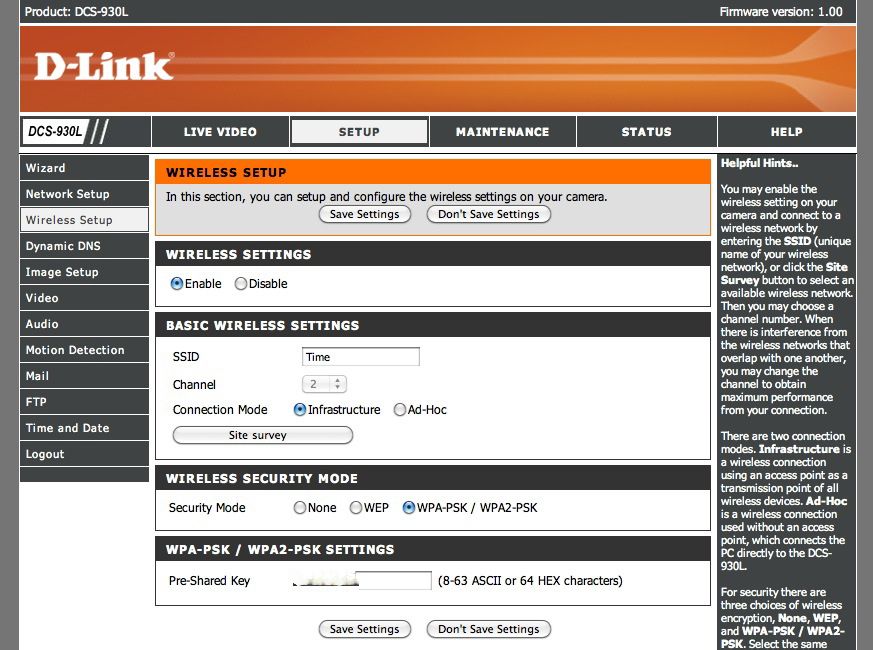Viewport: 873px width, 650px height.
Task: Click the Security Mode label
Action: (207, 507)
